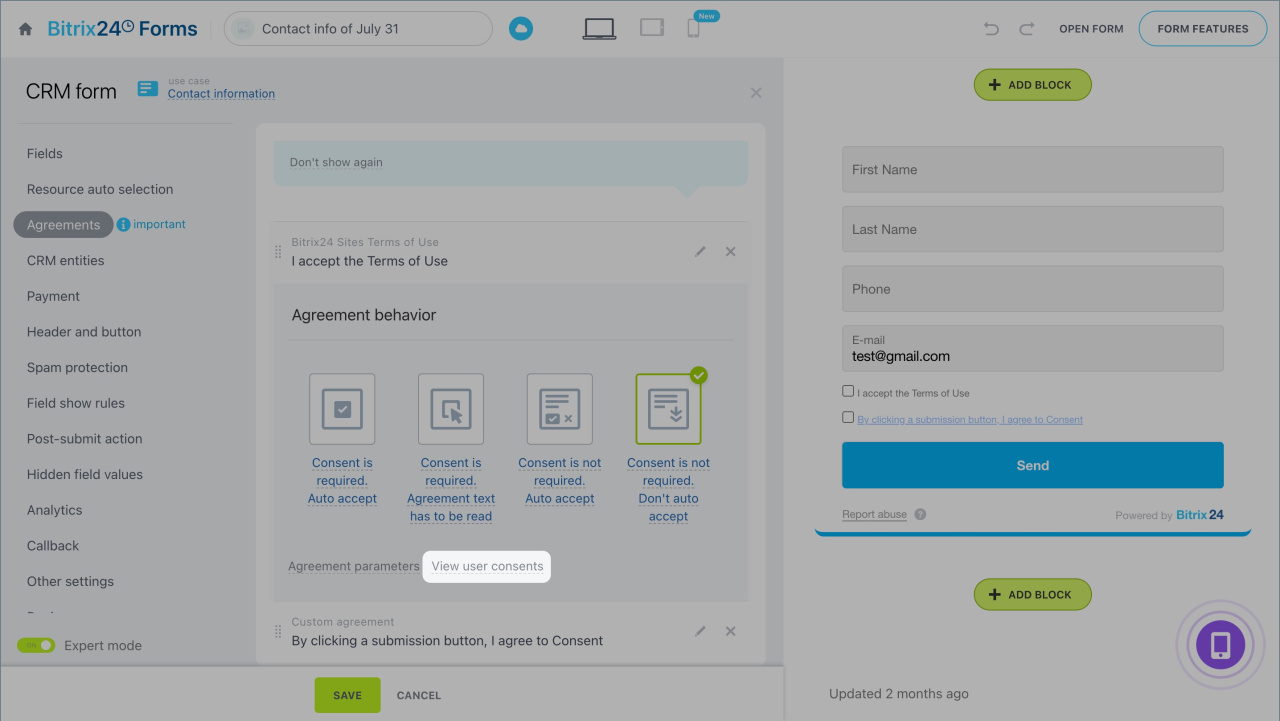1280x721 pixels.
Task: Click the Phone input field
Action: pos(1032,289)
